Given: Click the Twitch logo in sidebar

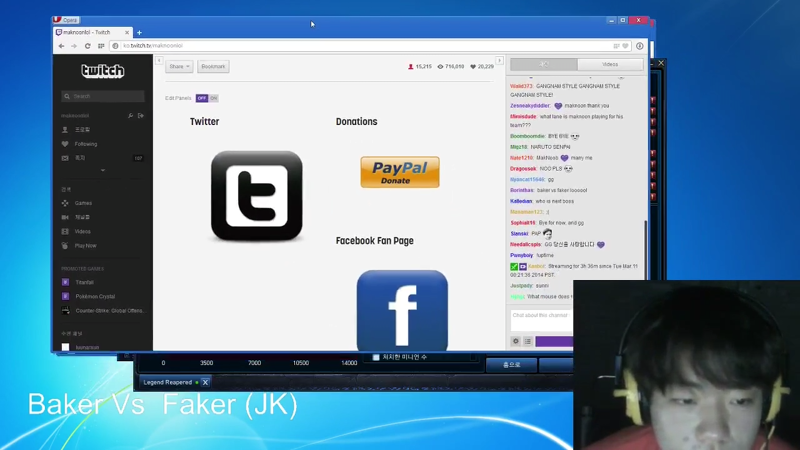Looking at the screenshot, I should coord(103,70).
